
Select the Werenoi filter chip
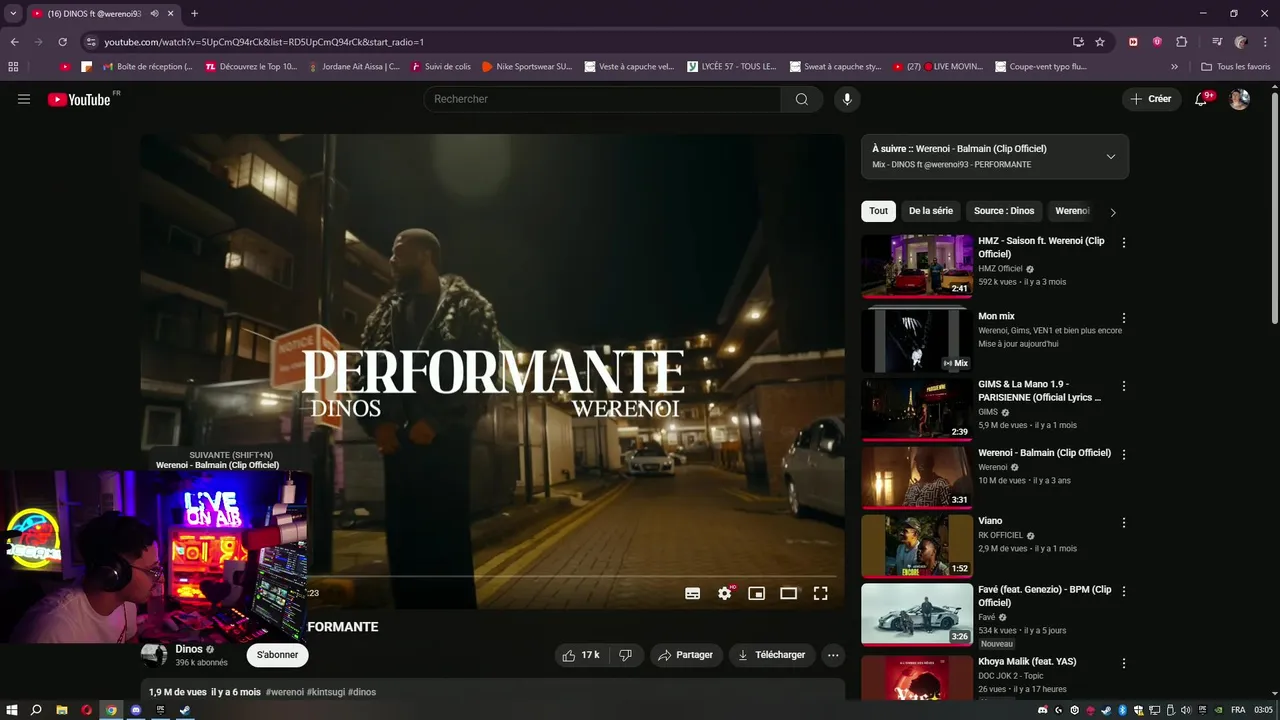point(1072,211)
